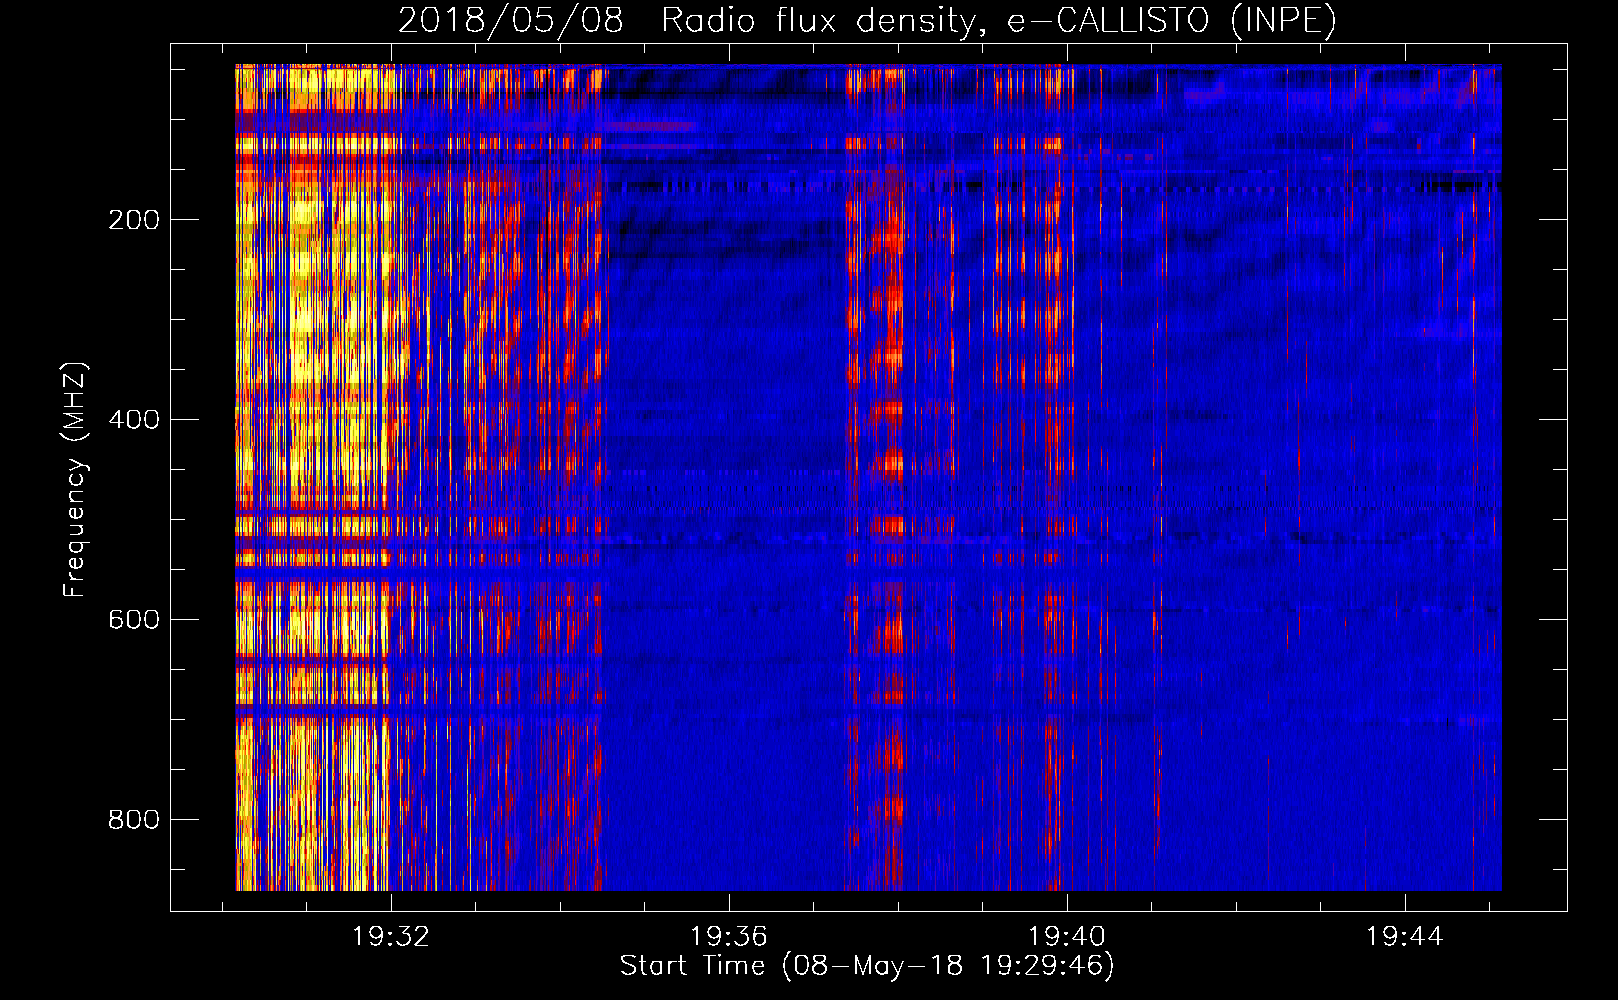Click the "Start Time (08-May-18 19:29:46)" label
This screenshot has width=1618, height=1000.
867,966
